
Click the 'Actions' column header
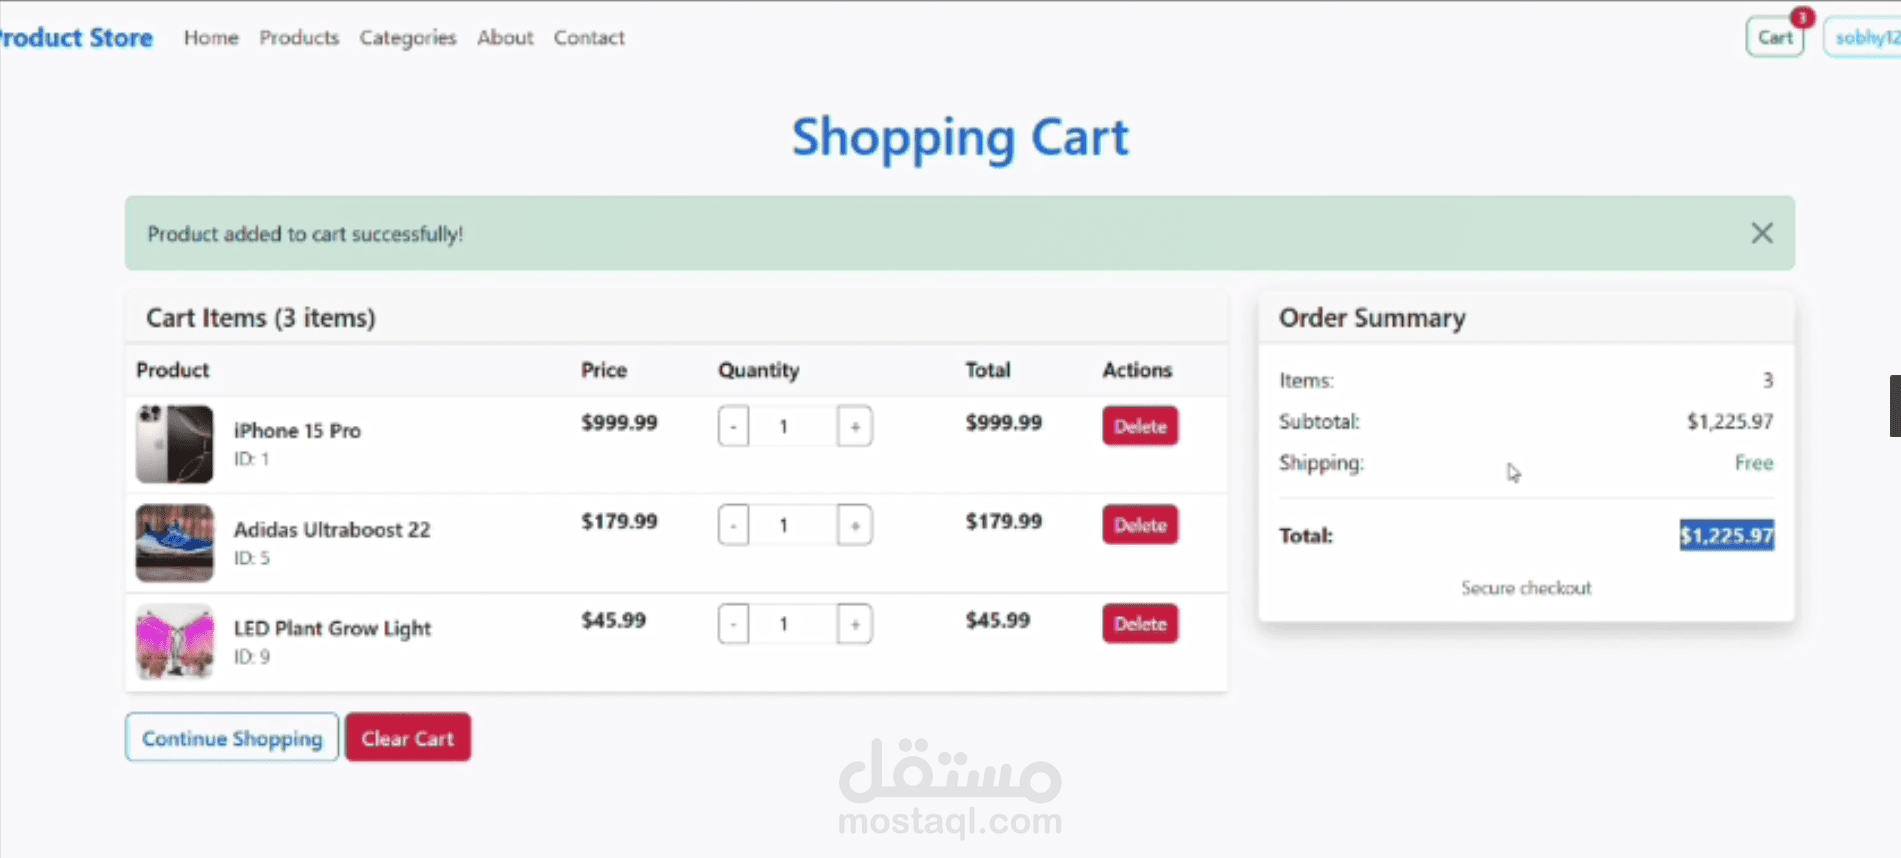pyautogui.click(x=1137, y=370)
